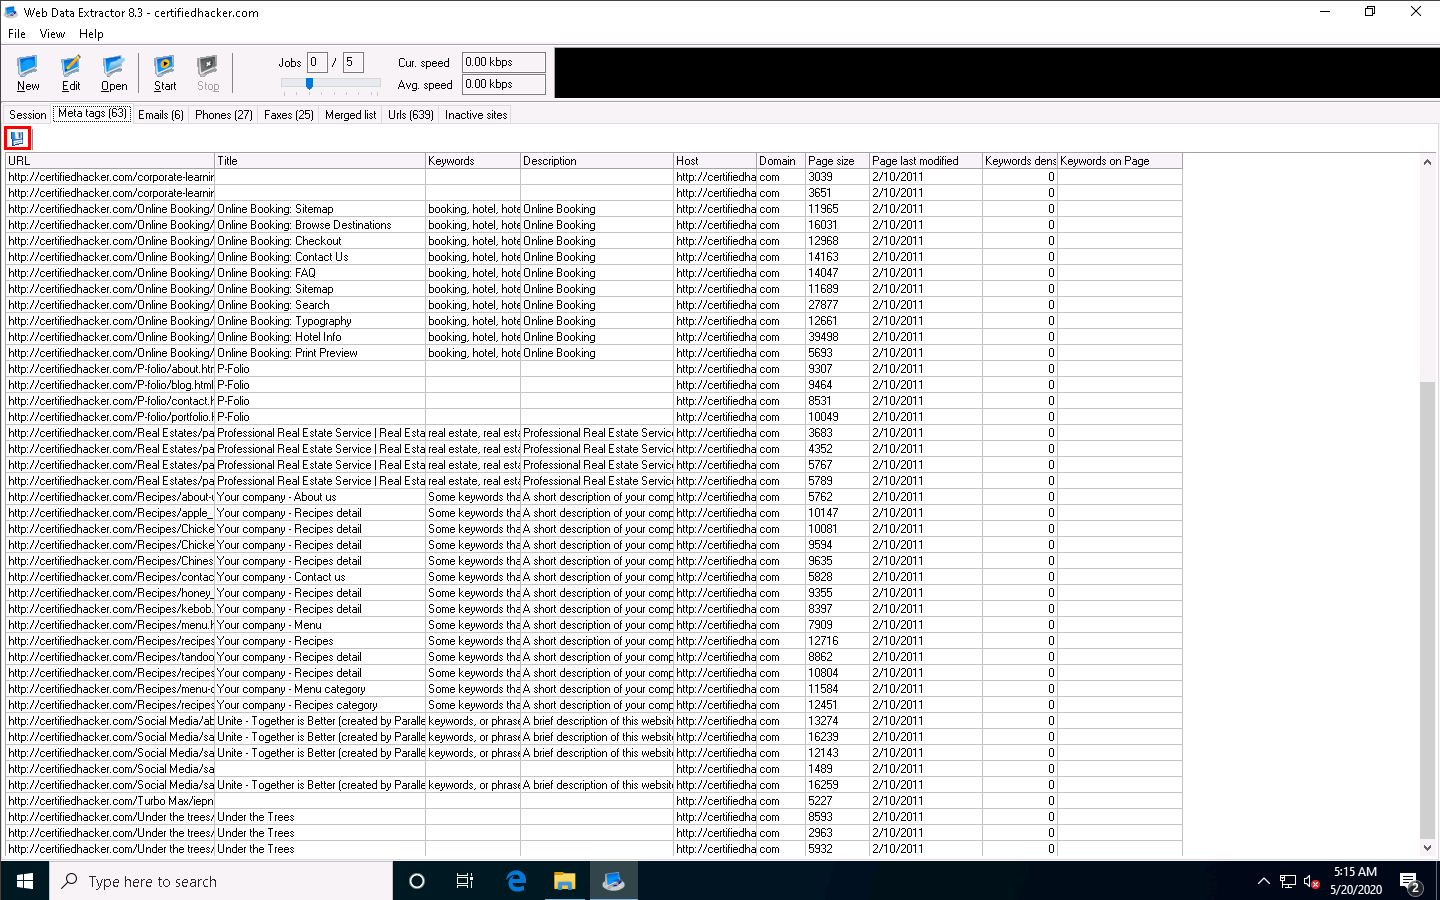Switch to the Emails (6) tab
This screenshot has width=1440, height=900.
pyautogui.click(x=161, y=115)
